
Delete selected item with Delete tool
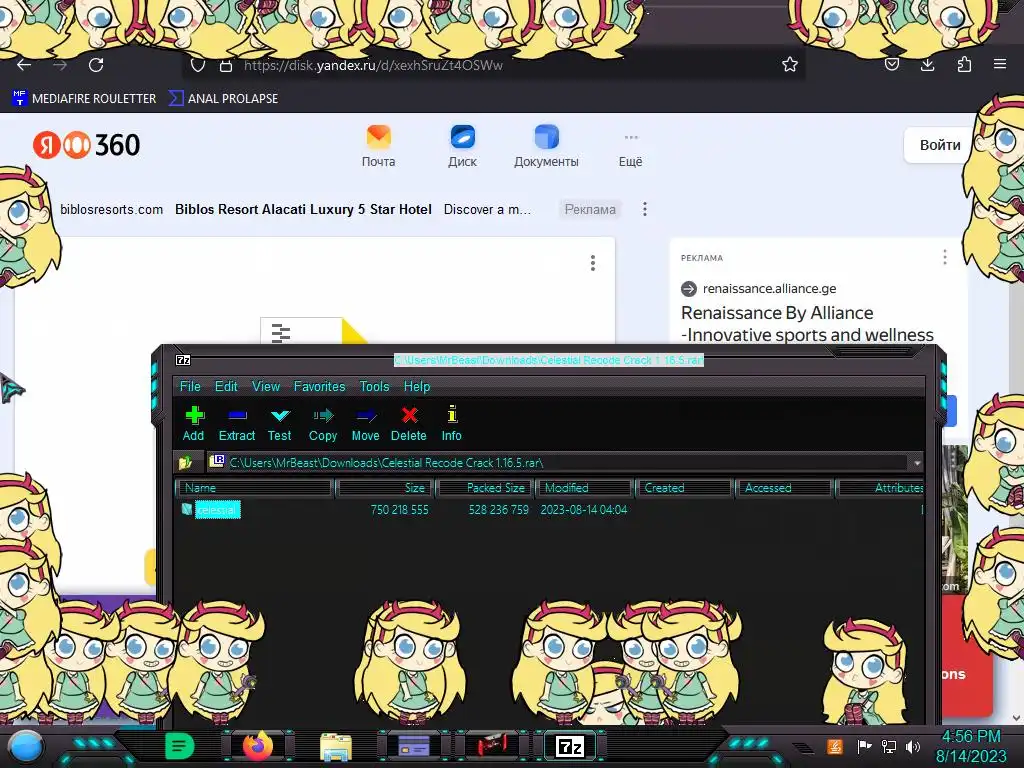point(409,424)
